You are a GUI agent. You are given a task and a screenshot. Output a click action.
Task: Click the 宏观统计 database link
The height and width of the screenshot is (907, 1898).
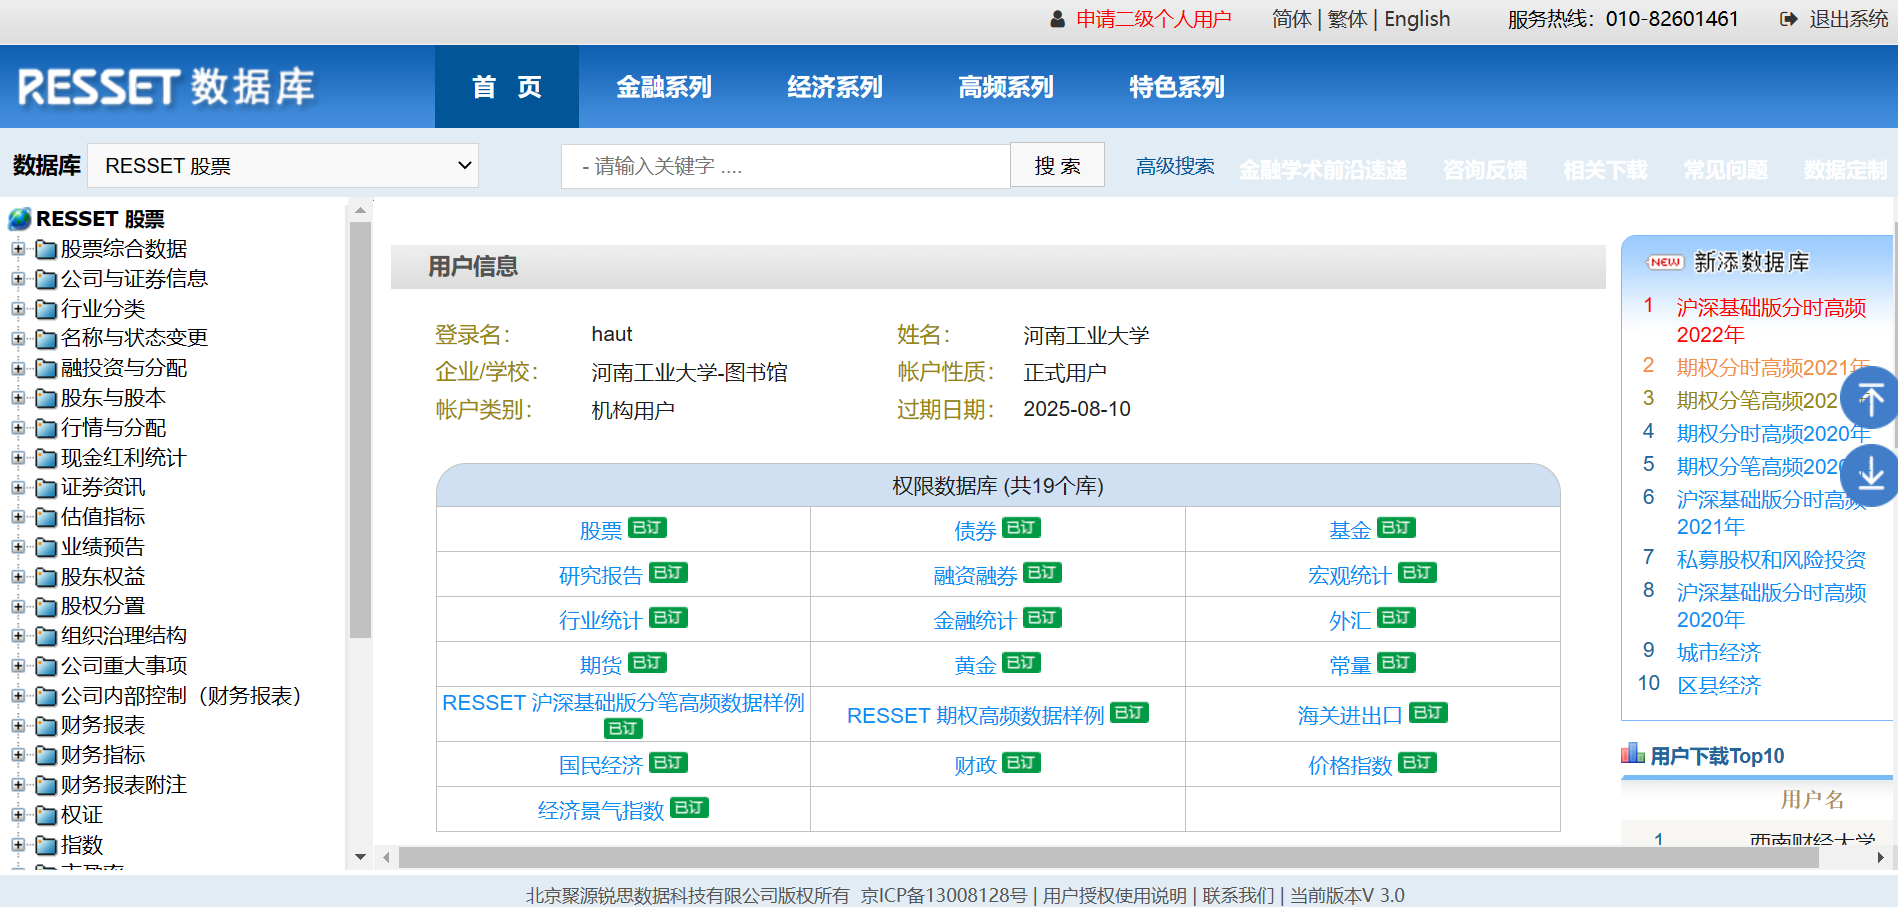[x=1348, y=576]
